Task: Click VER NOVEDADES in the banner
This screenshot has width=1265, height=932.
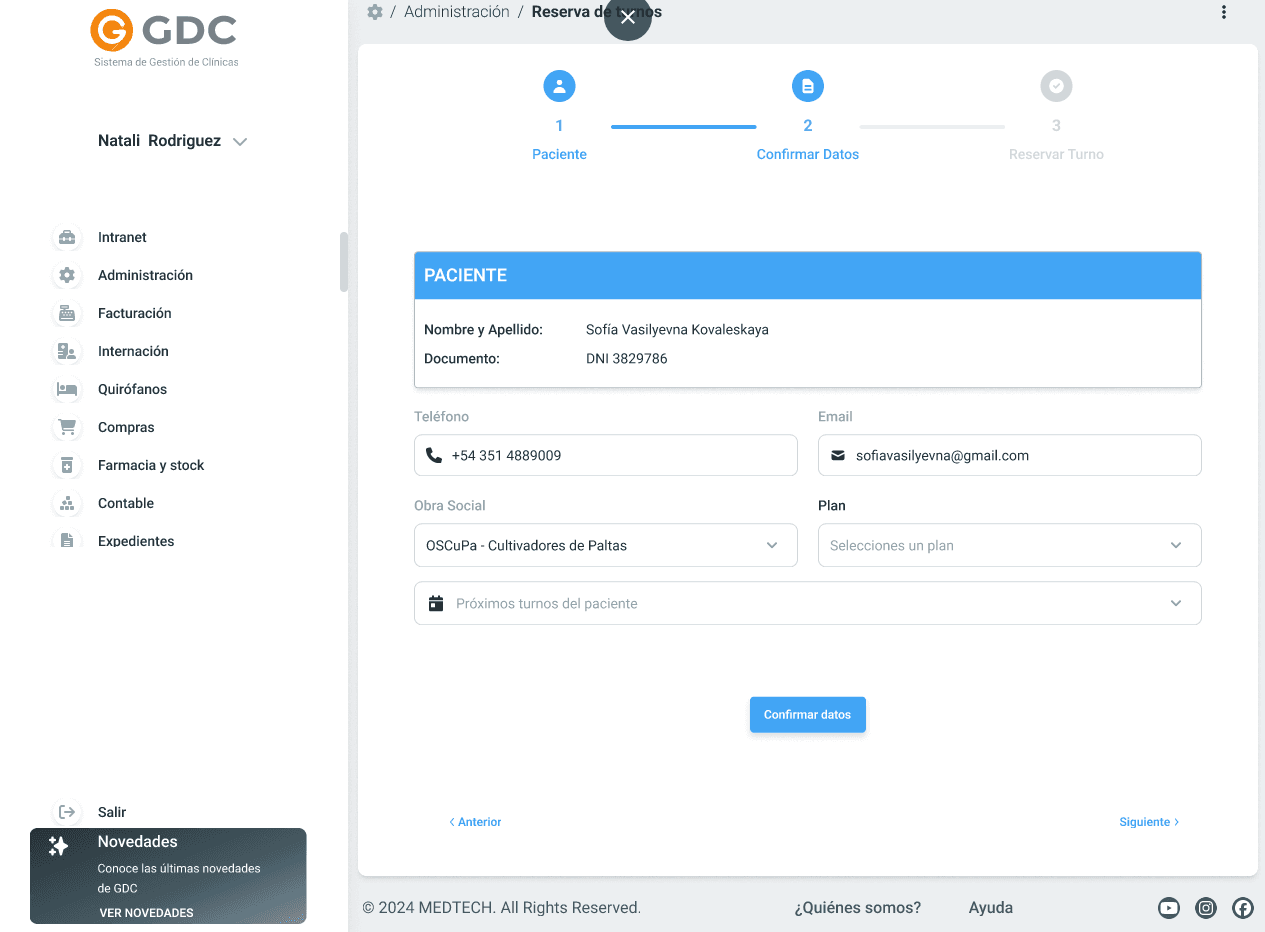Action: (x=146, y=912)
